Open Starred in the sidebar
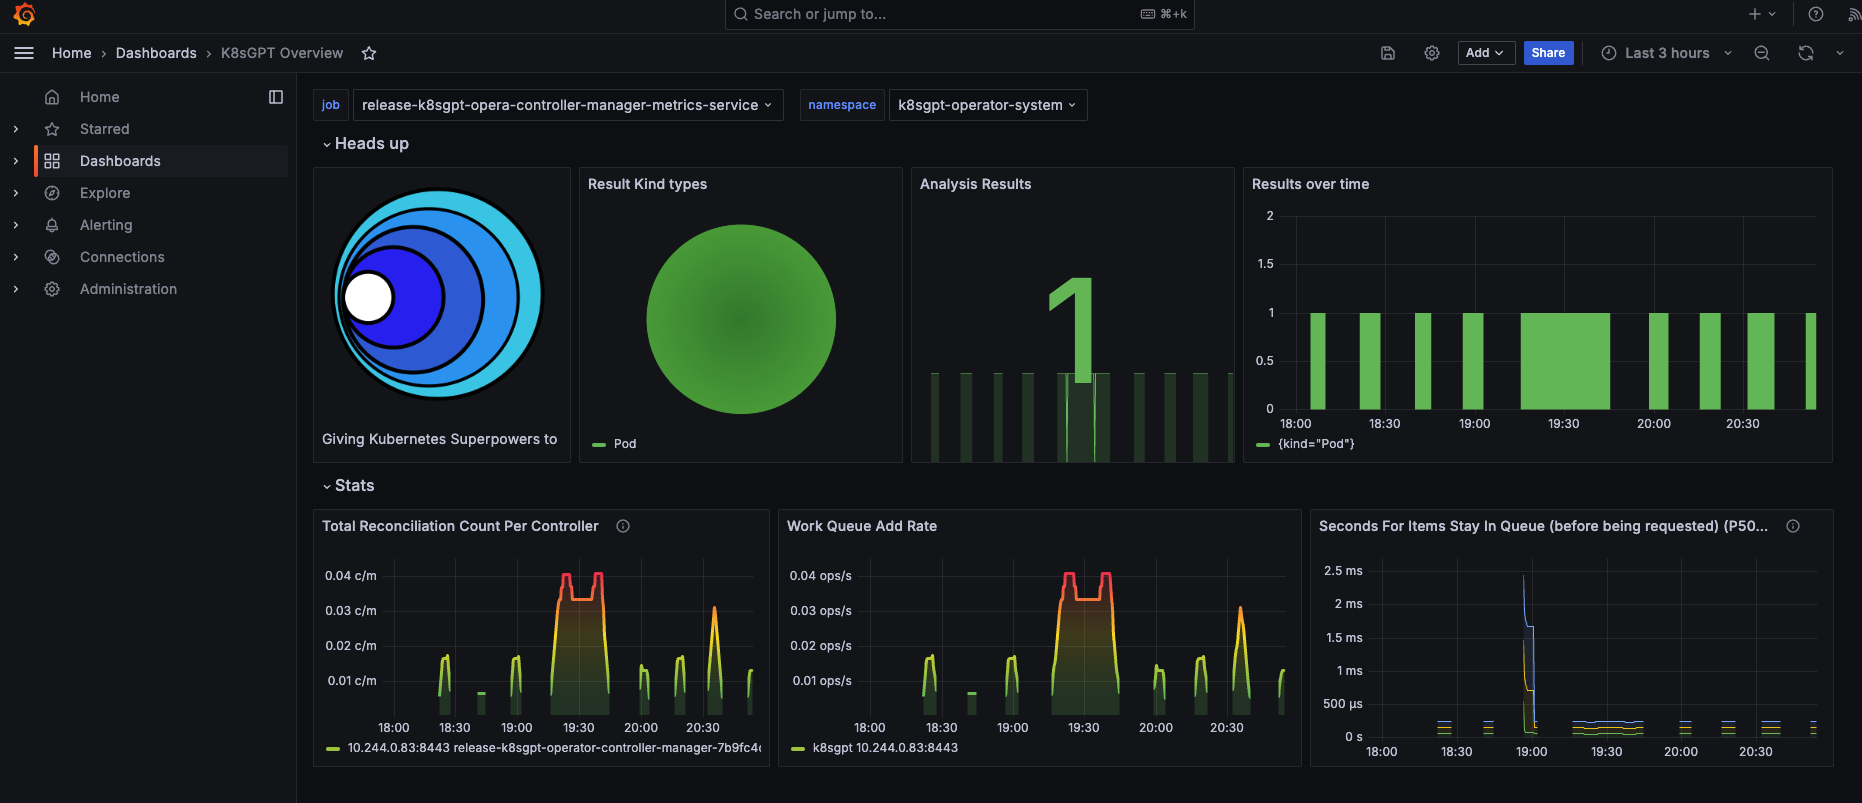The width and height of the screenshot is (1862, 803). (x=105, y=129)
